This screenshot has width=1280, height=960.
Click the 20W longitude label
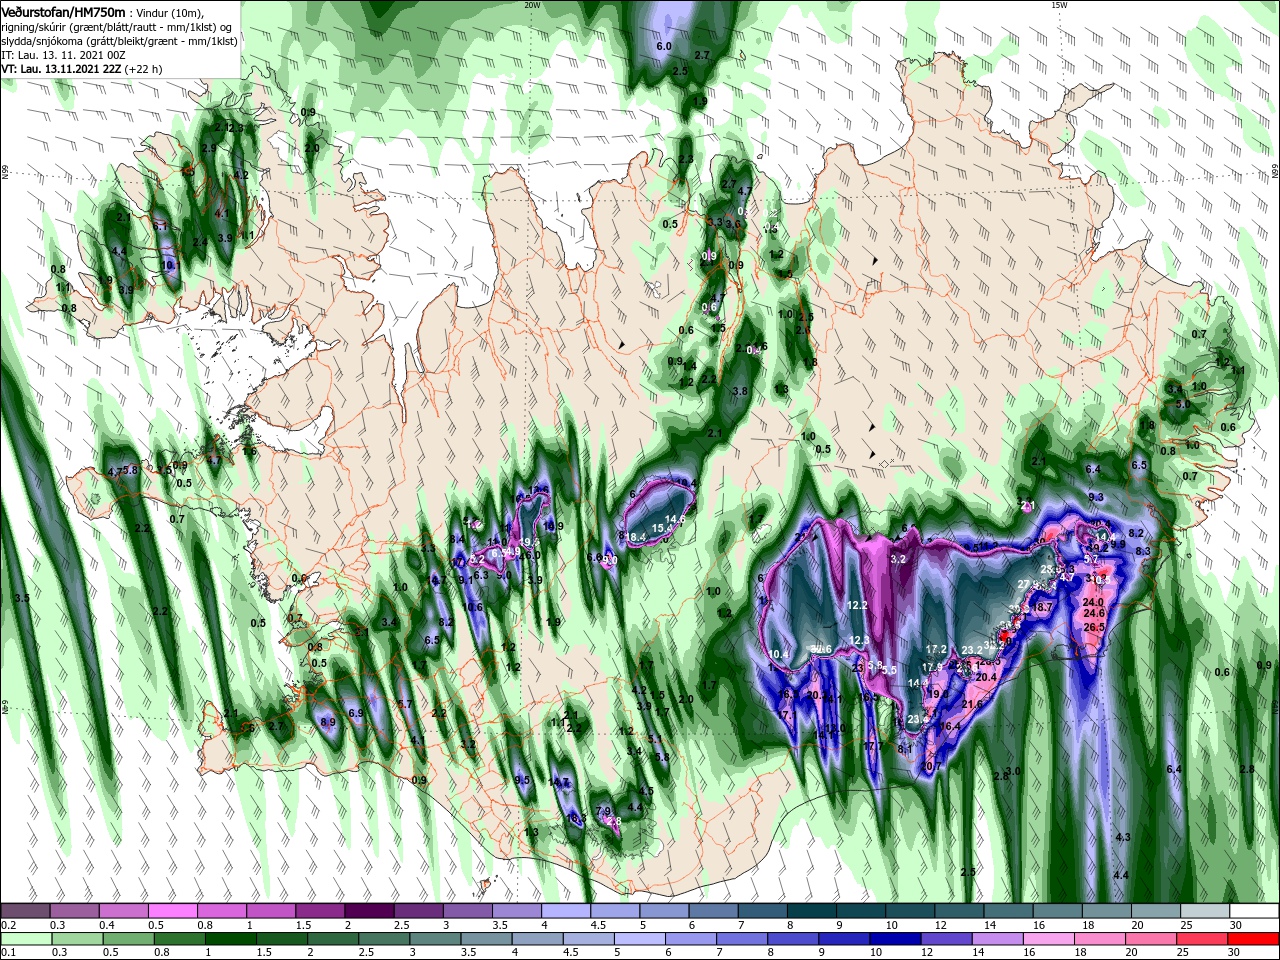532,5
